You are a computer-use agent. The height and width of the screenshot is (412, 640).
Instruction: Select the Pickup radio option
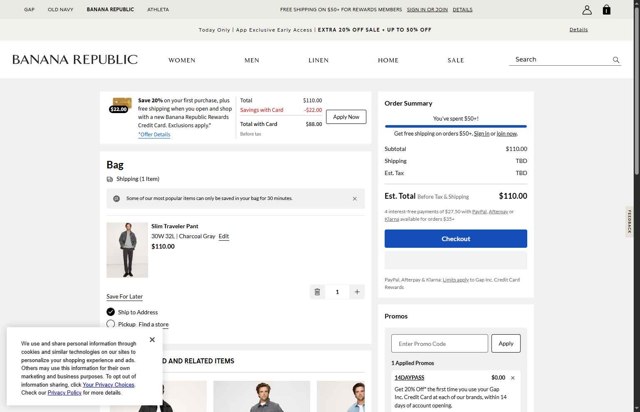click(x=111, y=324)
